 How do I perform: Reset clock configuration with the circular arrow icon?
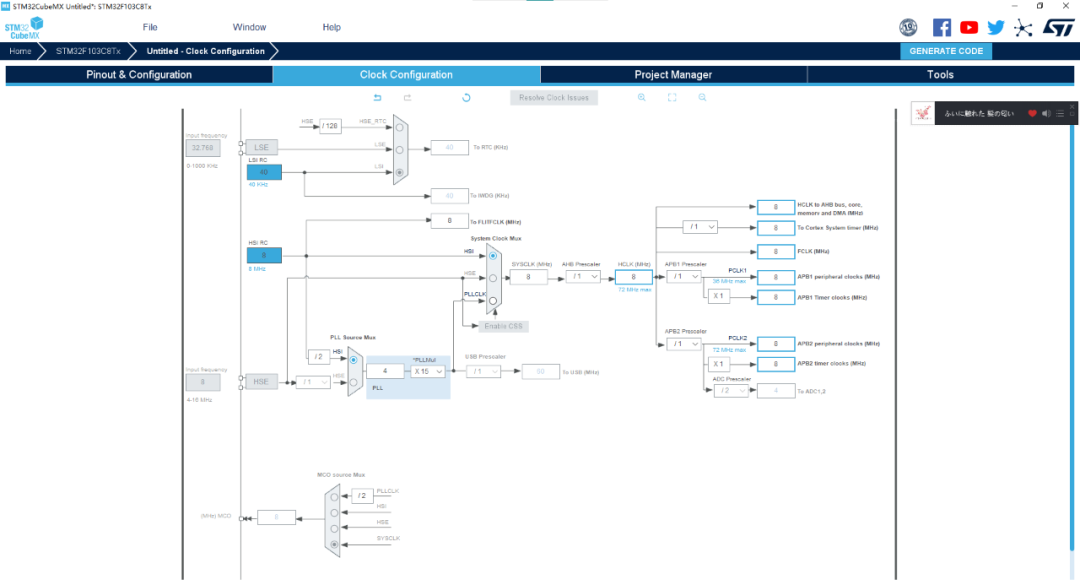click(x=466, y=98)
